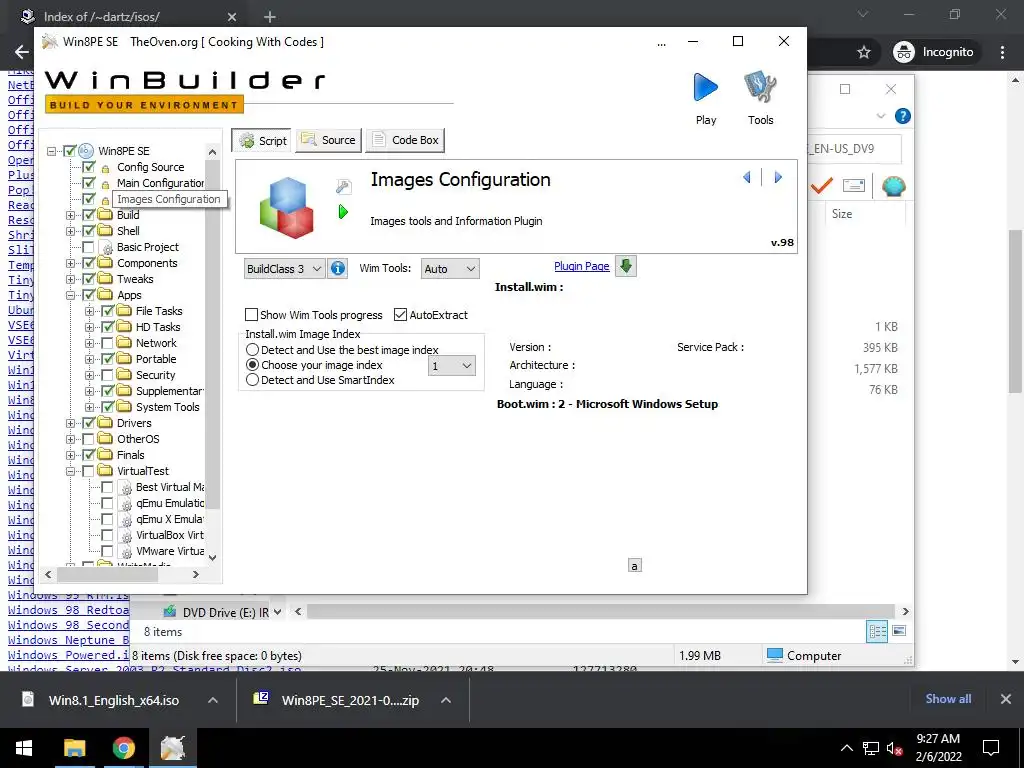1024x768 pixels.
Task: Expand the Components tree node
Action: click(71, 263)
